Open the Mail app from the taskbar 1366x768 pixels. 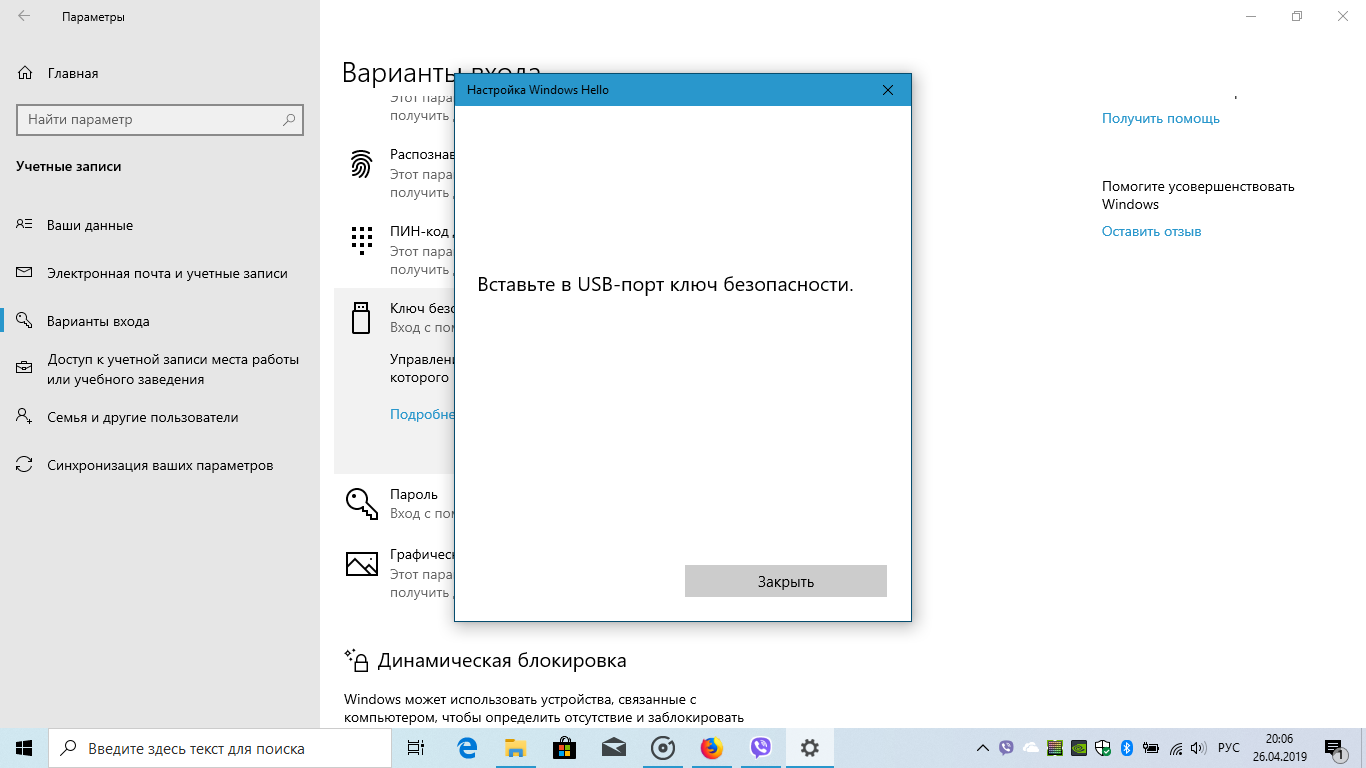(x=614, y=748)
